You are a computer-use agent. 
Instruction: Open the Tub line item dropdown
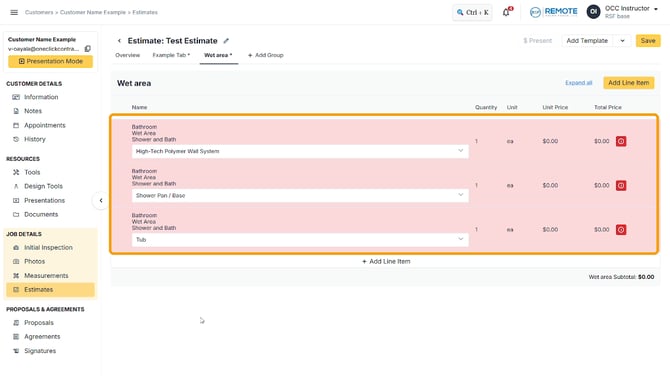pyautogui.click(x=300, y=240)
